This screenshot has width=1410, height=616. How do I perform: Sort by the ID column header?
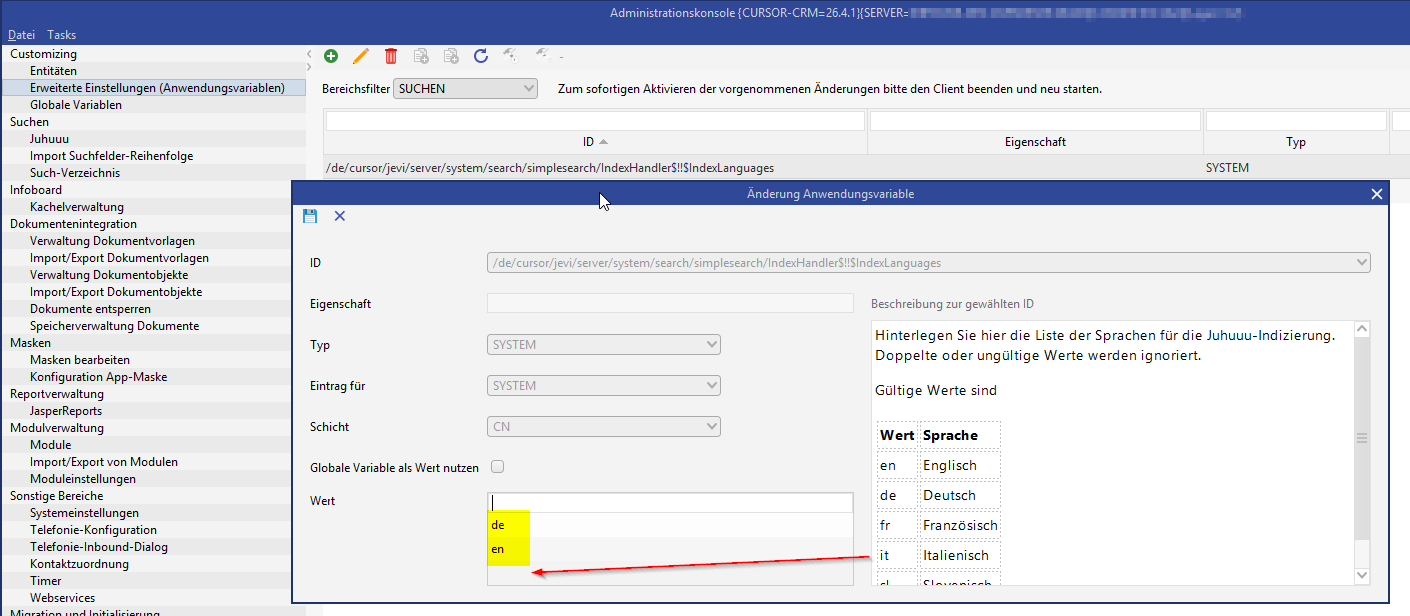[595, 142]
